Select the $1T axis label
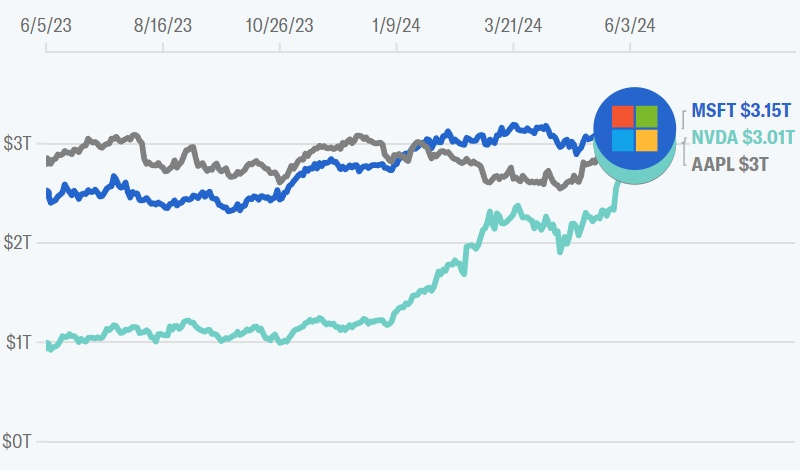 pos(21,343)
